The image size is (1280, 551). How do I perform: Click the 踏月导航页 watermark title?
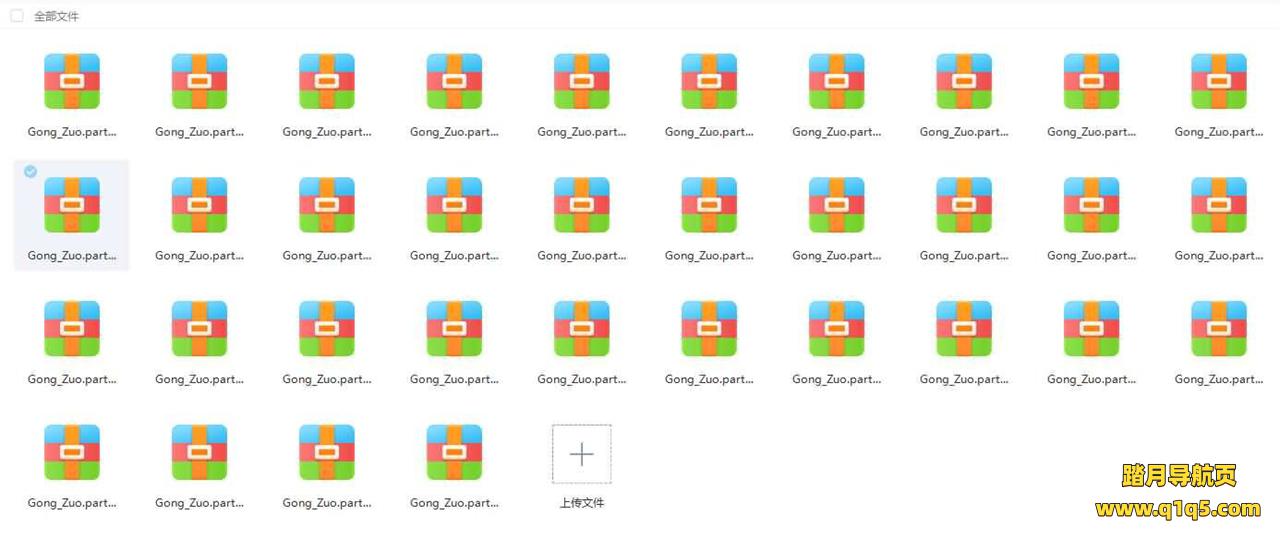1178,476
